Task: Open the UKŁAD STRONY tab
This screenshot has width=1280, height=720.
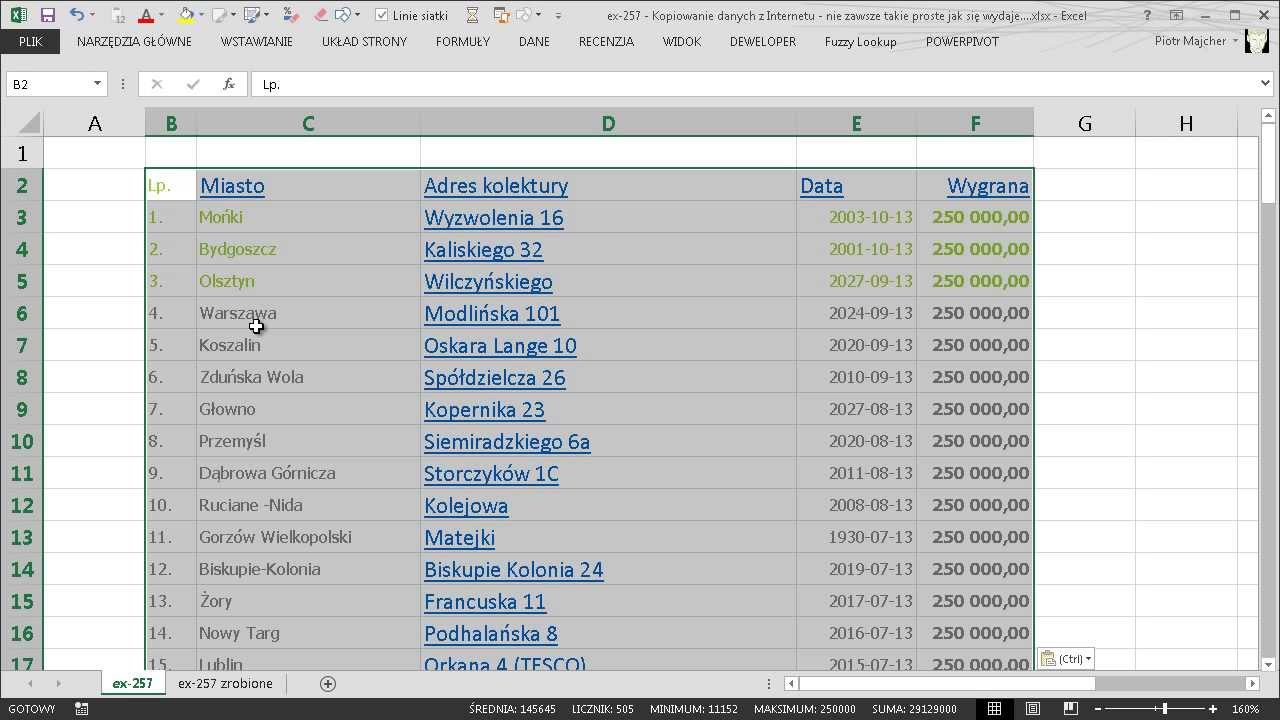Action: point(364,42)
